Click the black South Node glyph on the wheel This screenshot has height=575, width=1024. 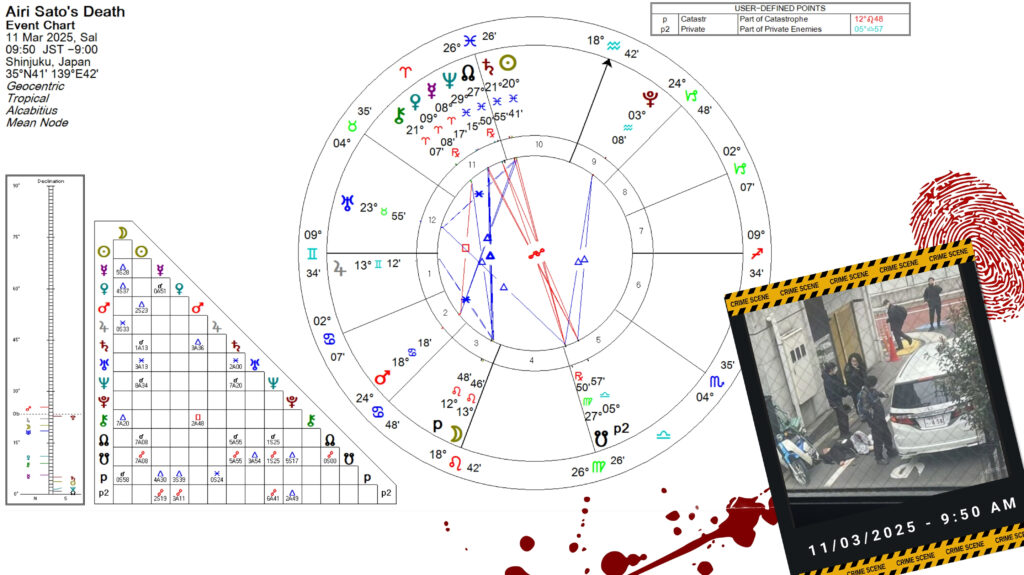tap(600, 436)
